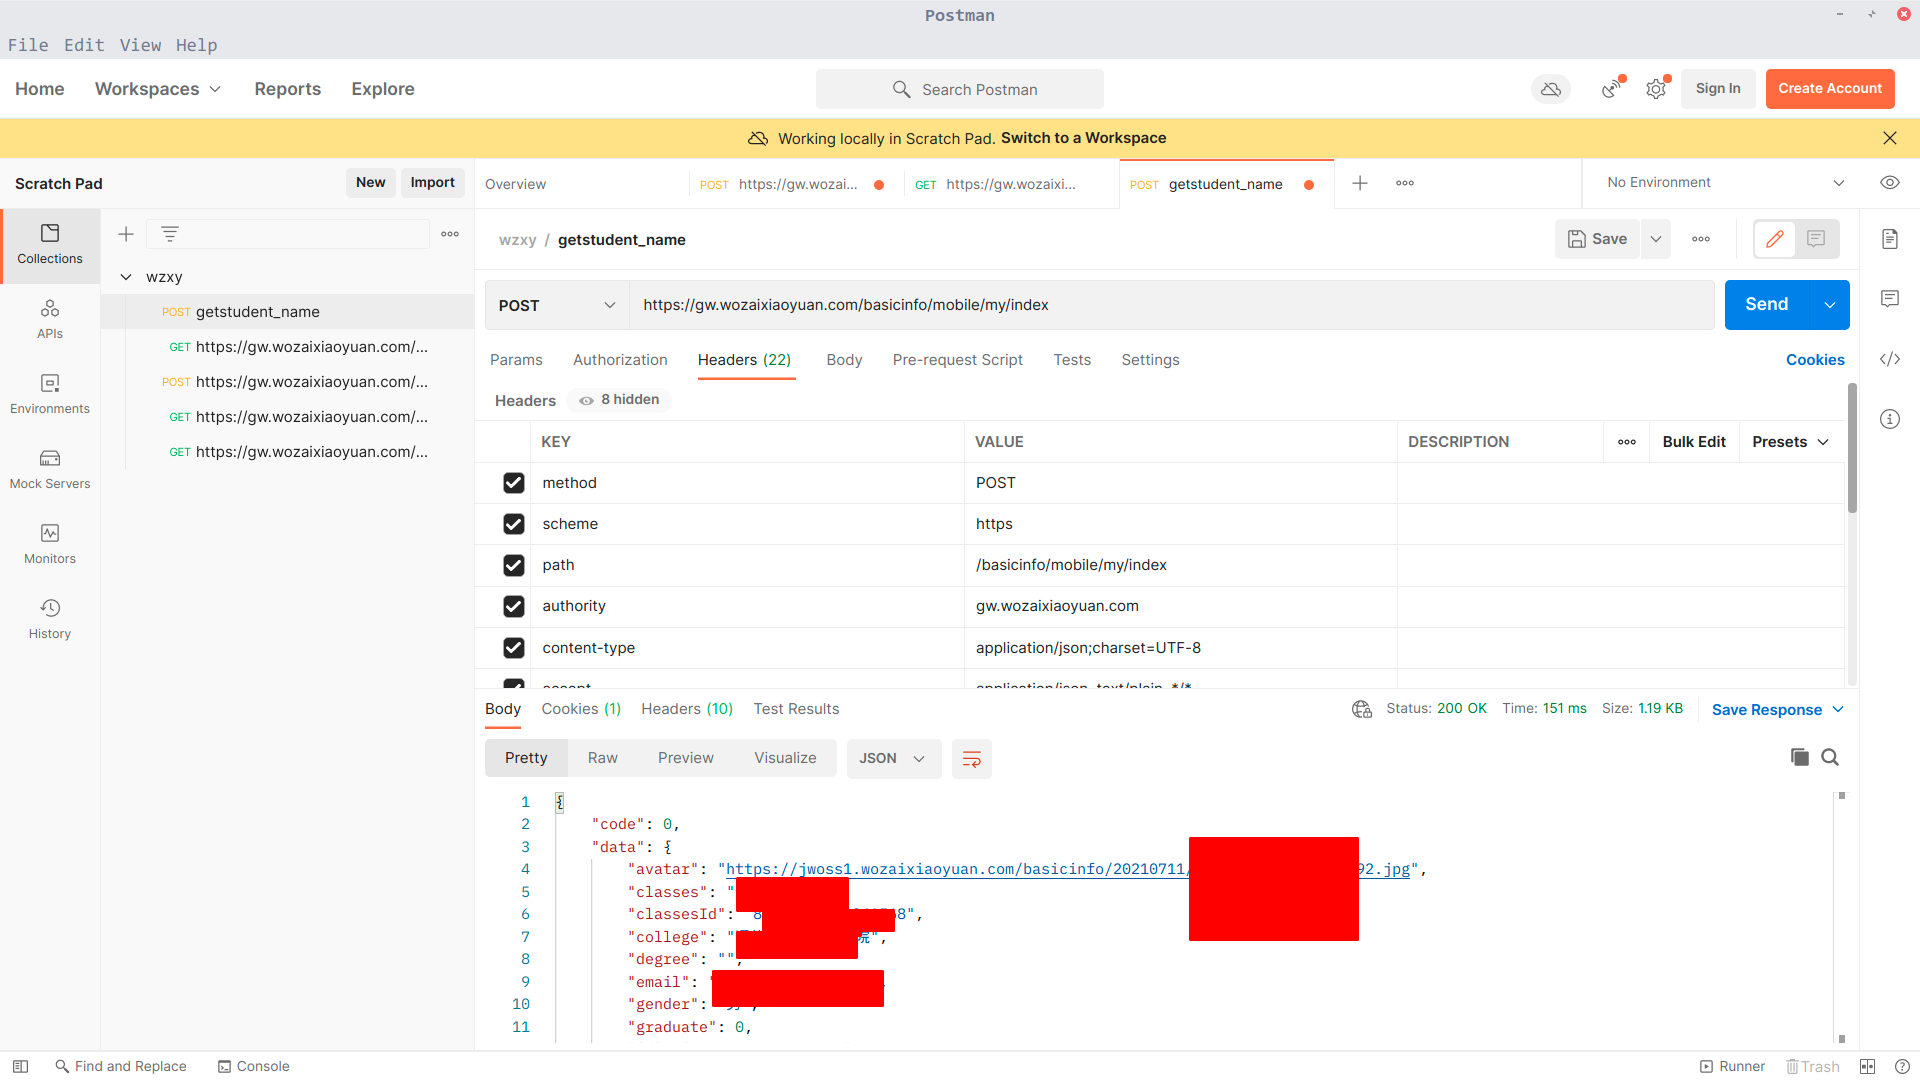This screenshot has width=1920, height=1080.
Task: Open the Monitors sidebar panel
Action: point(50,543)
